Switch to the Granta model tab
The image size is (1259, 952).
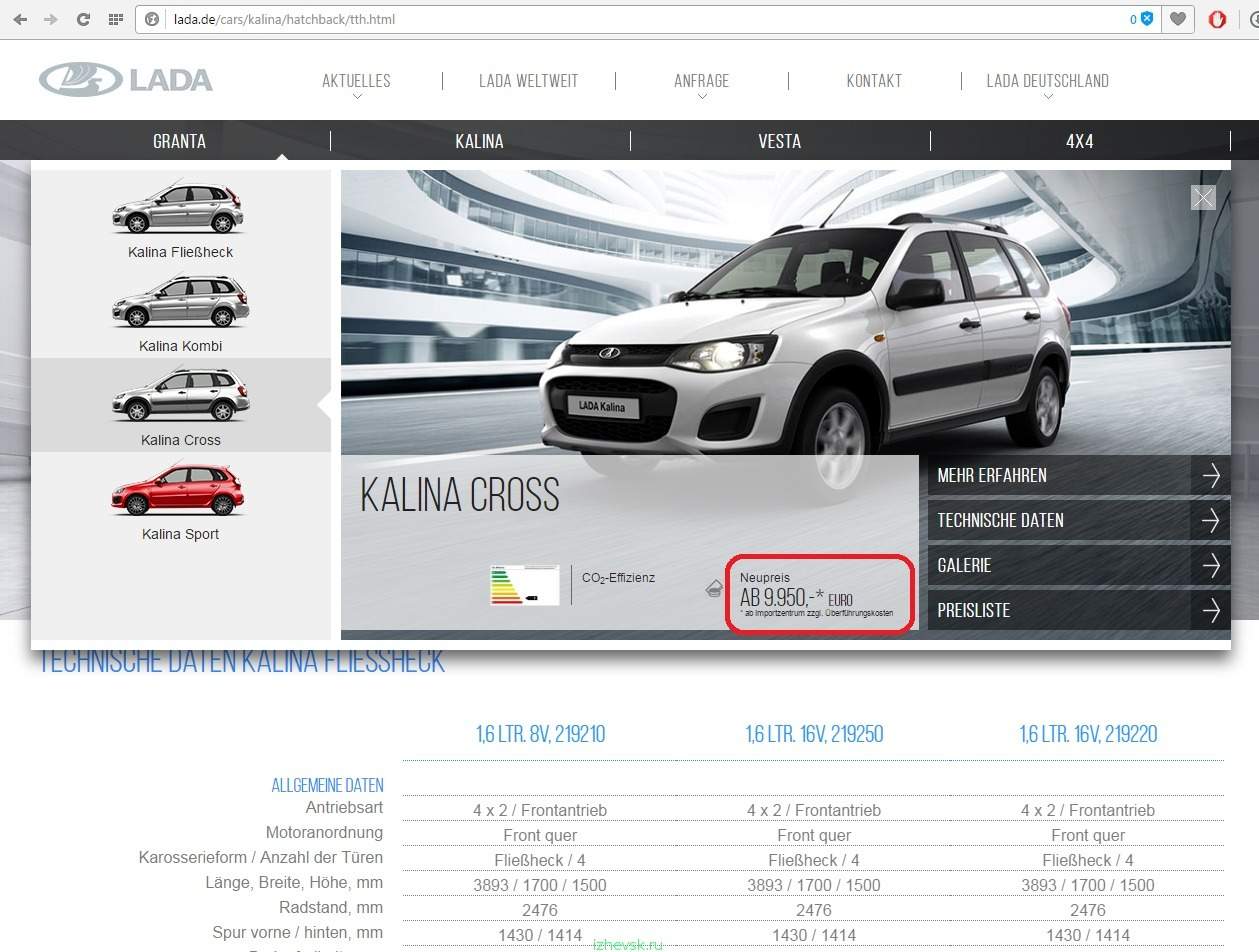180,141
